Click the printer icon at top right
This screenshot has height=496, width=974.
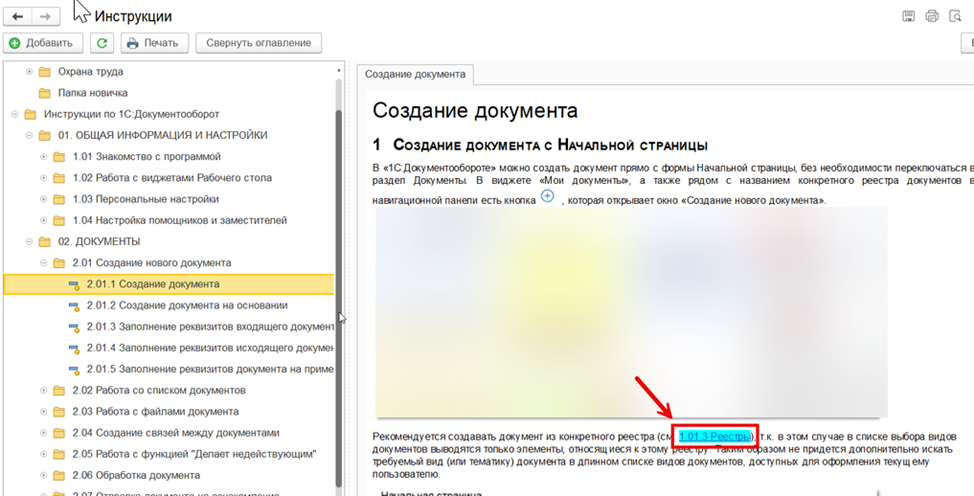pos(931,17)
